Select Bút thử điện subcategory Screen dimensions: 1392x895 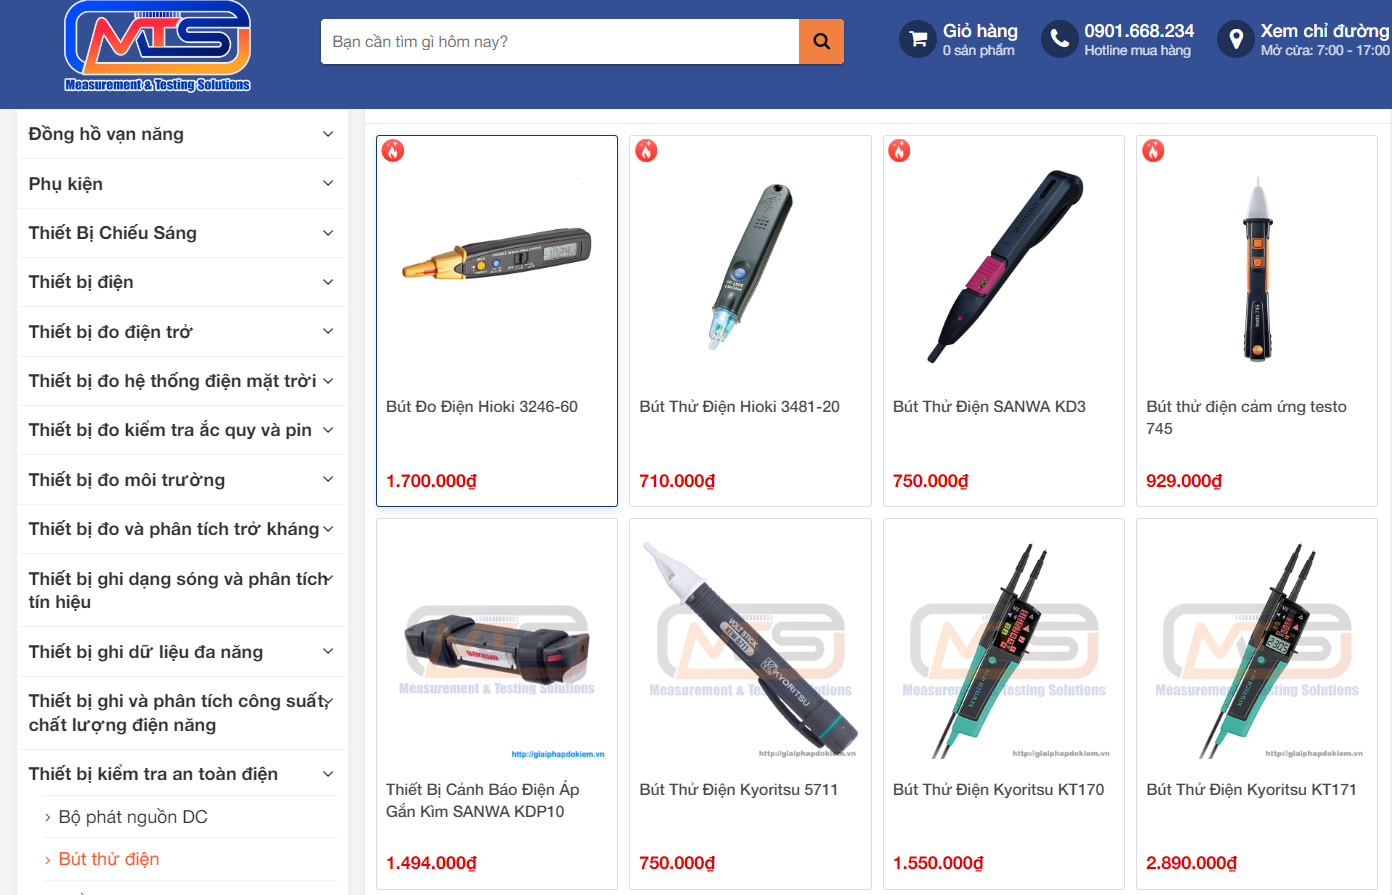click(109, 859)
